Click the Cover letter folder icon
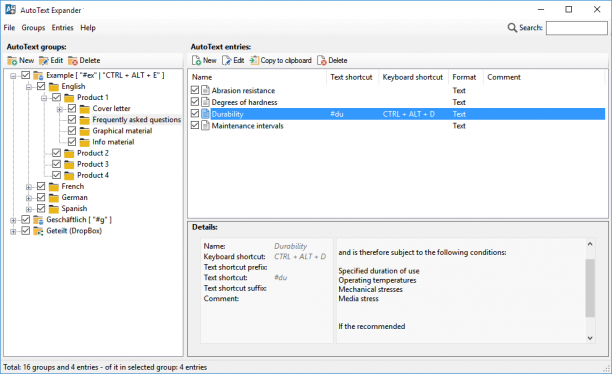The height and width of the screenshot is (374, 612). (x=85, y=109)
